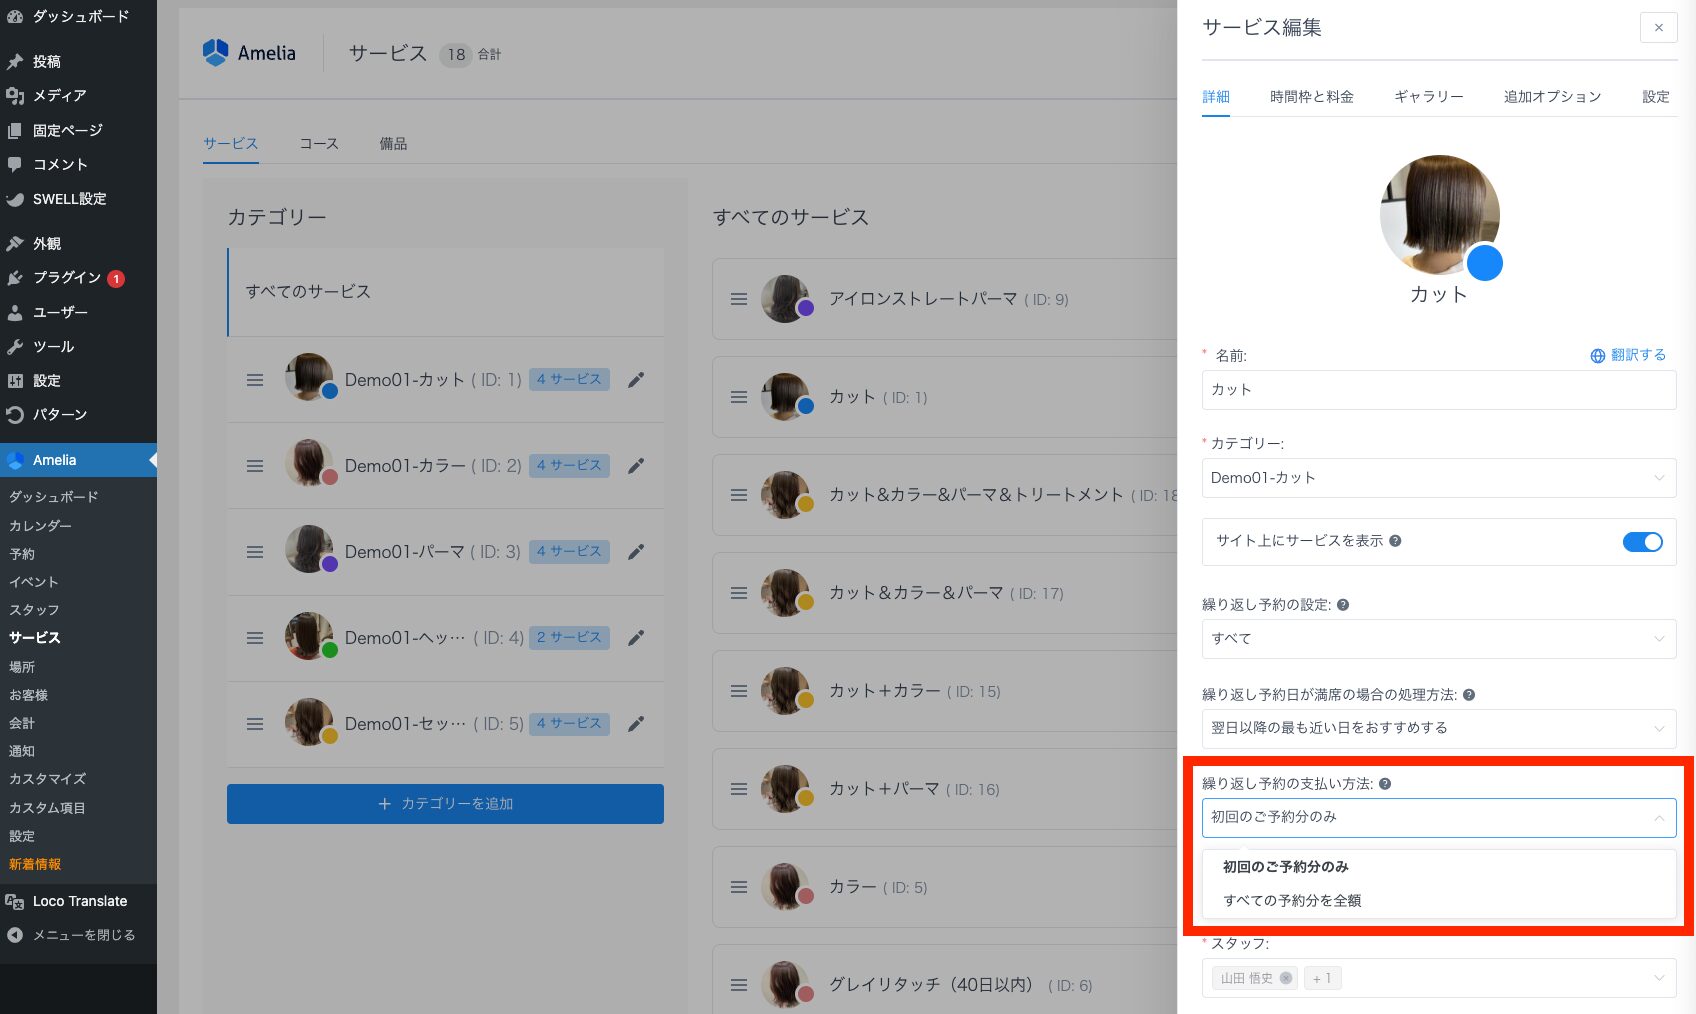The width and height of the screenshot is (1696, 1014).
Task: Toggle サイト上にサービスを表示 switch
Action: pos(1642,542)
